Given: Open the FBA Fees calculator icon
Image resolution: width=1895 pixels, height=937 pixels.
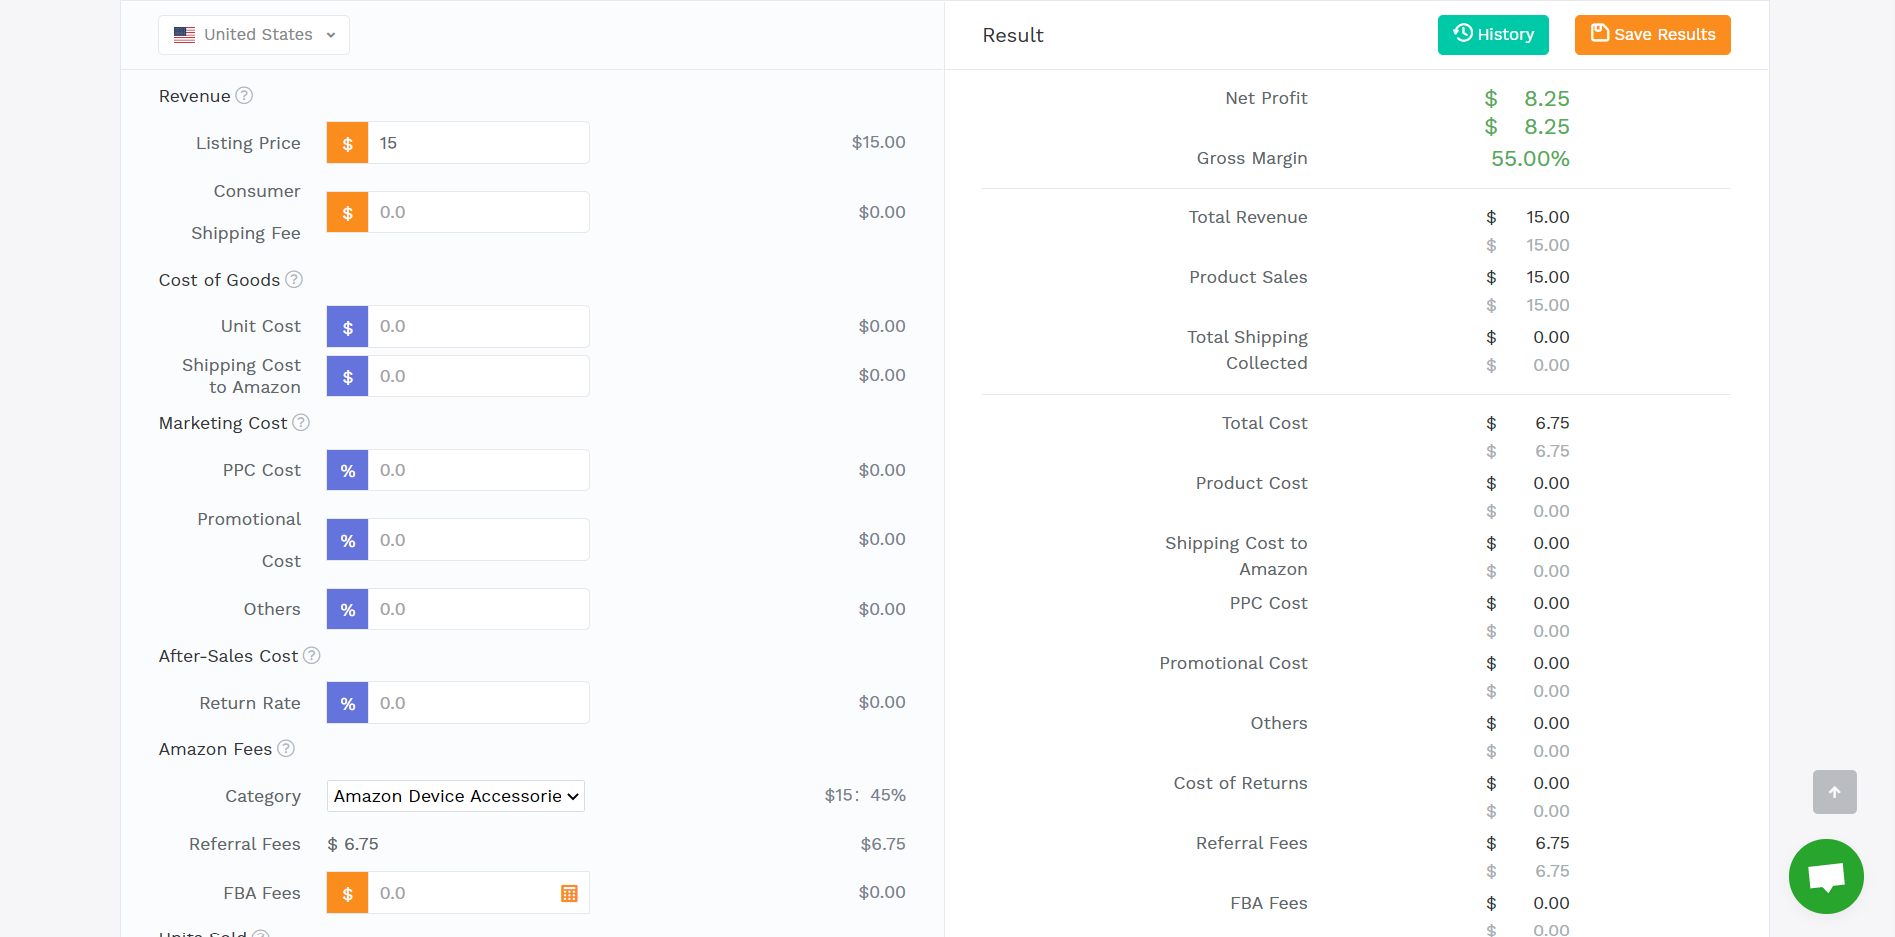Looking at the screenshot, I should pyautogui.click(x=569, y=893).
